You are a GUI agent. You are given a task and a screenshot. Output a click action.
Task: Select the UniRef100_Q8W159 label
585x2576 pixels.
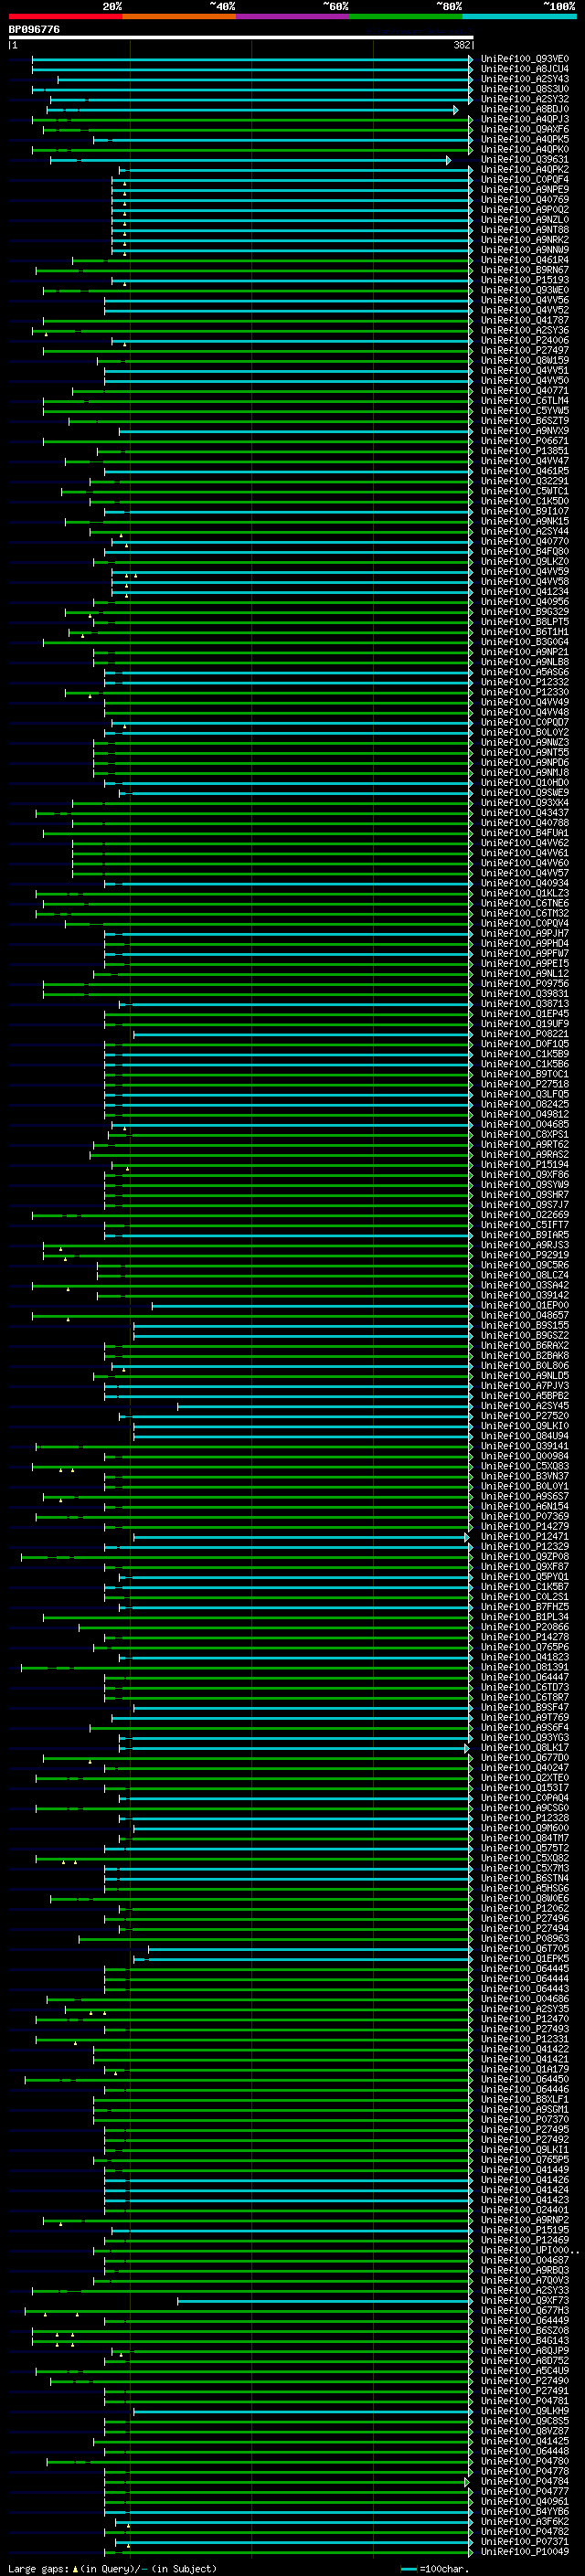click(x=525, y=360)
